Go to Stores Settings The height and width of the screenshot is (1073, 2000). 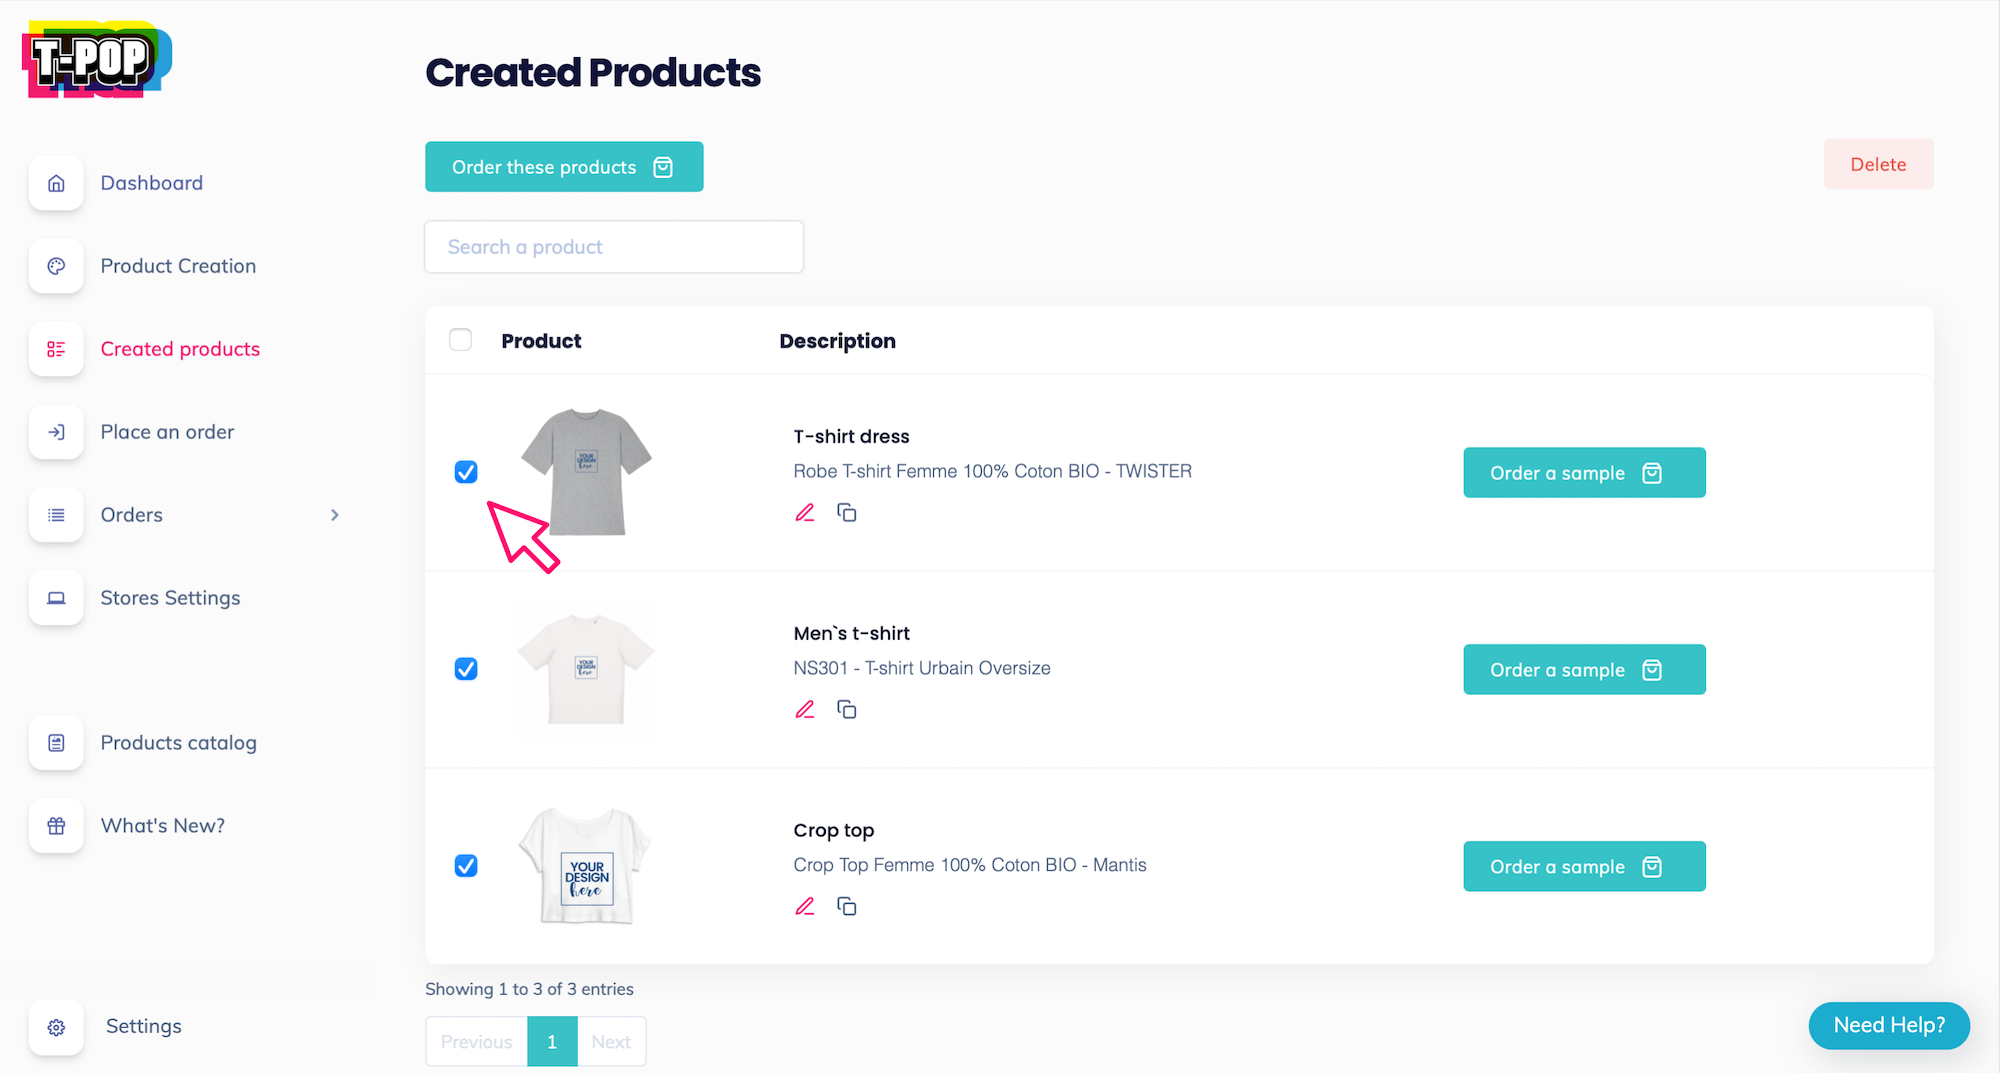click(170, 598)
